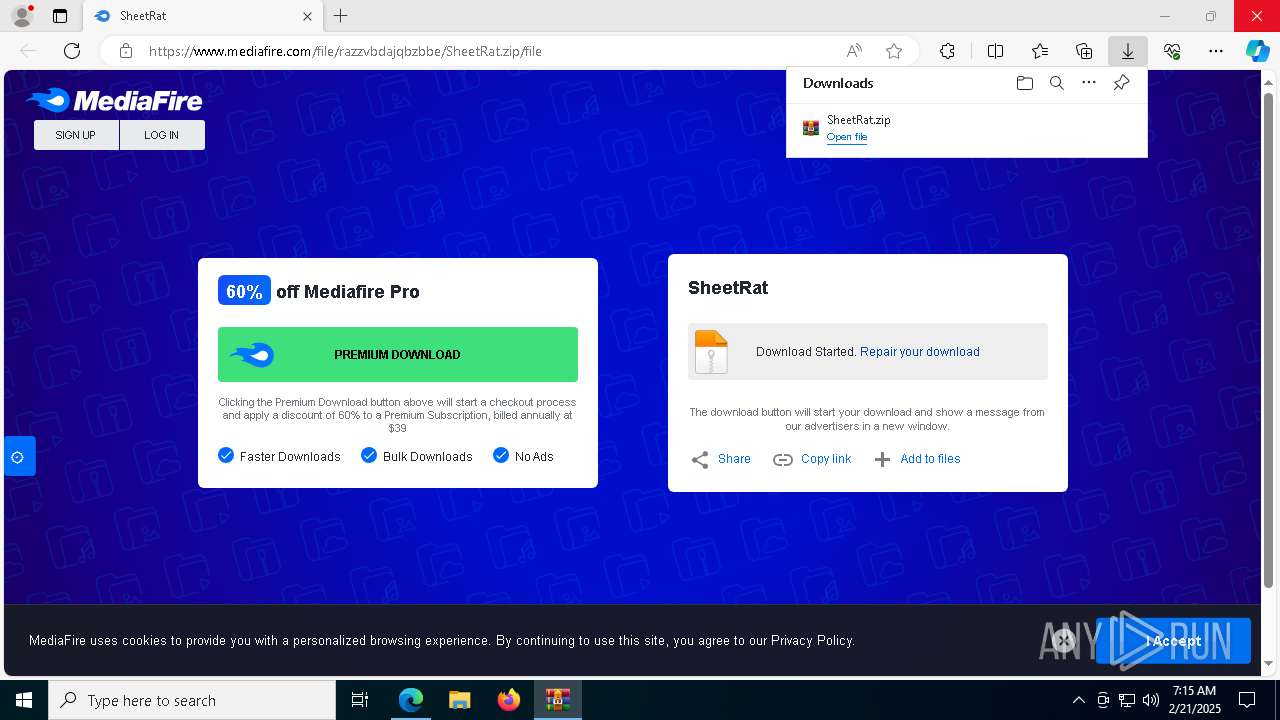Viewport: 1280px width, 720px height.
Task: Show hidden system tray icons chevron
Action: (x=1078, y=700)
